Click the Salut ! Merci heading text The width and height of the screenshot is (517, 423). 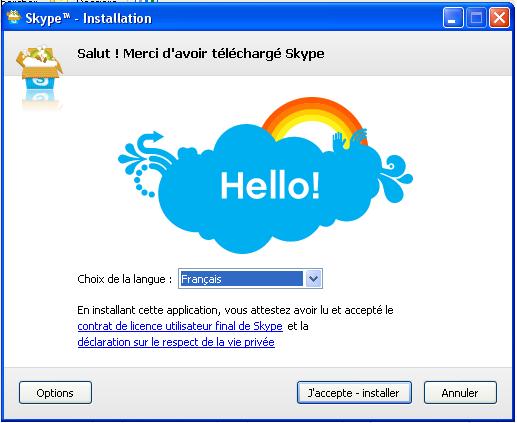click(201, 53)
